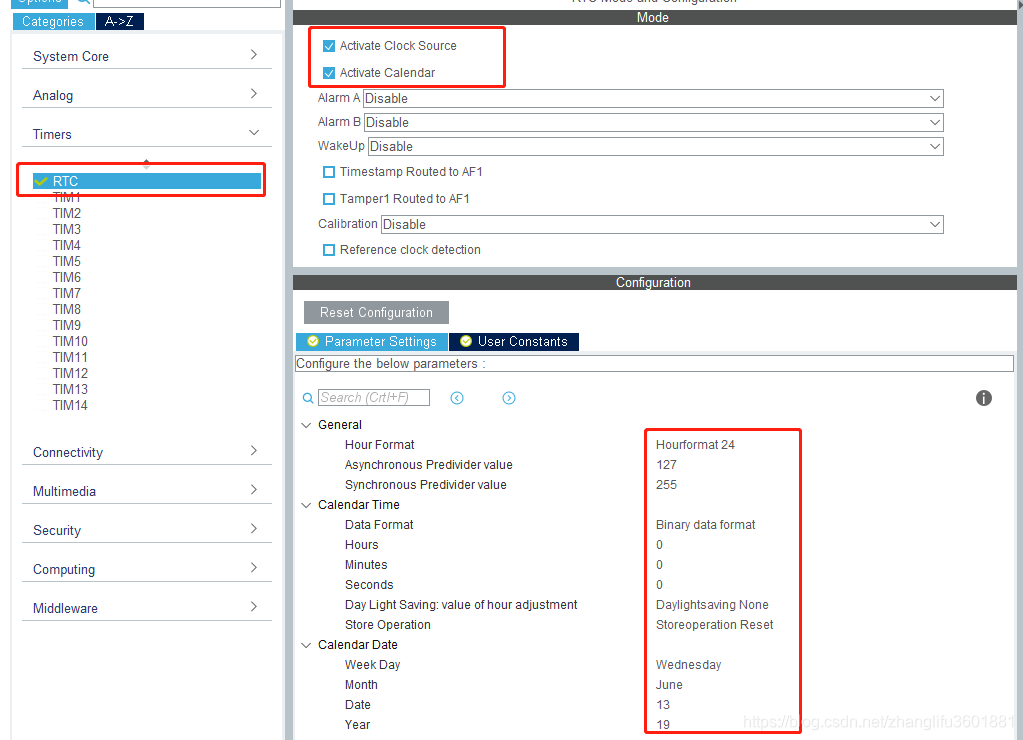Click the Daylightsaving None value
1023x740 pixels.
click(712, 605)
